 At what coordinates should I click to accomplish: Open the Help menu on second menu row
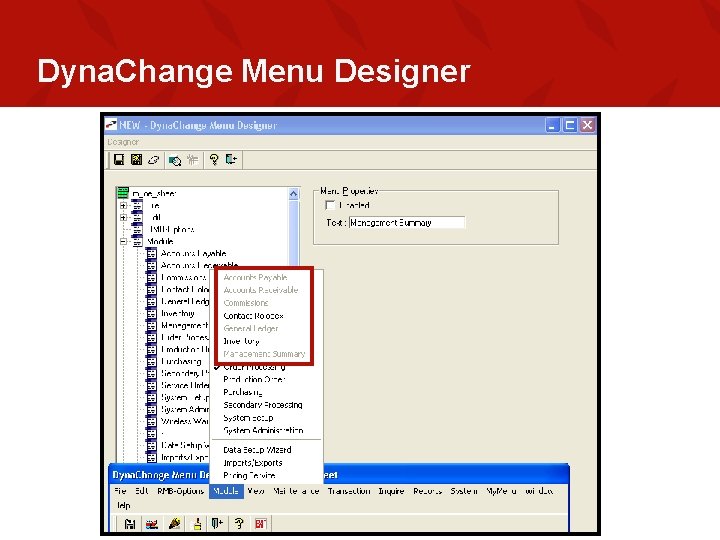[123, 505]
